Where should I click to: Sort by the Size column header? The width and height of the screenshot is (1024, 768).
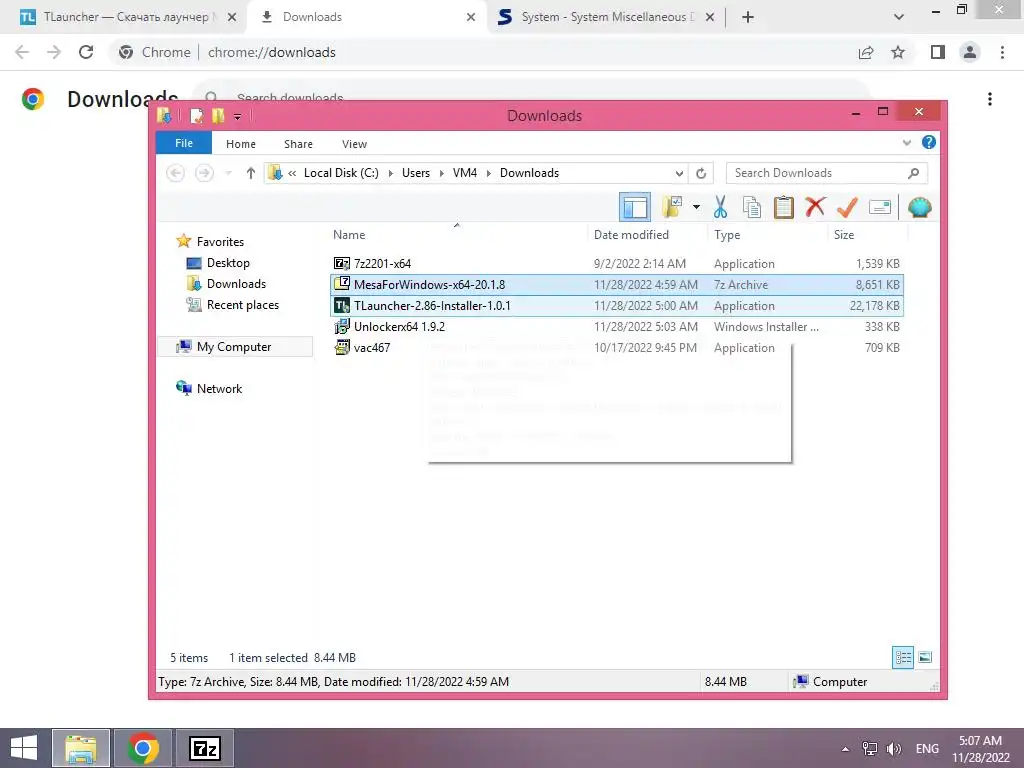click(843, 235)
